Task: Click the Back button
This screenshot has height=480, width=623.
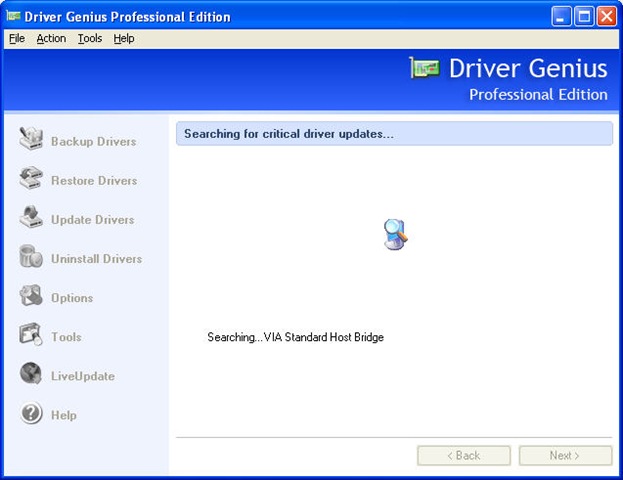Action: tap(464, 455)
